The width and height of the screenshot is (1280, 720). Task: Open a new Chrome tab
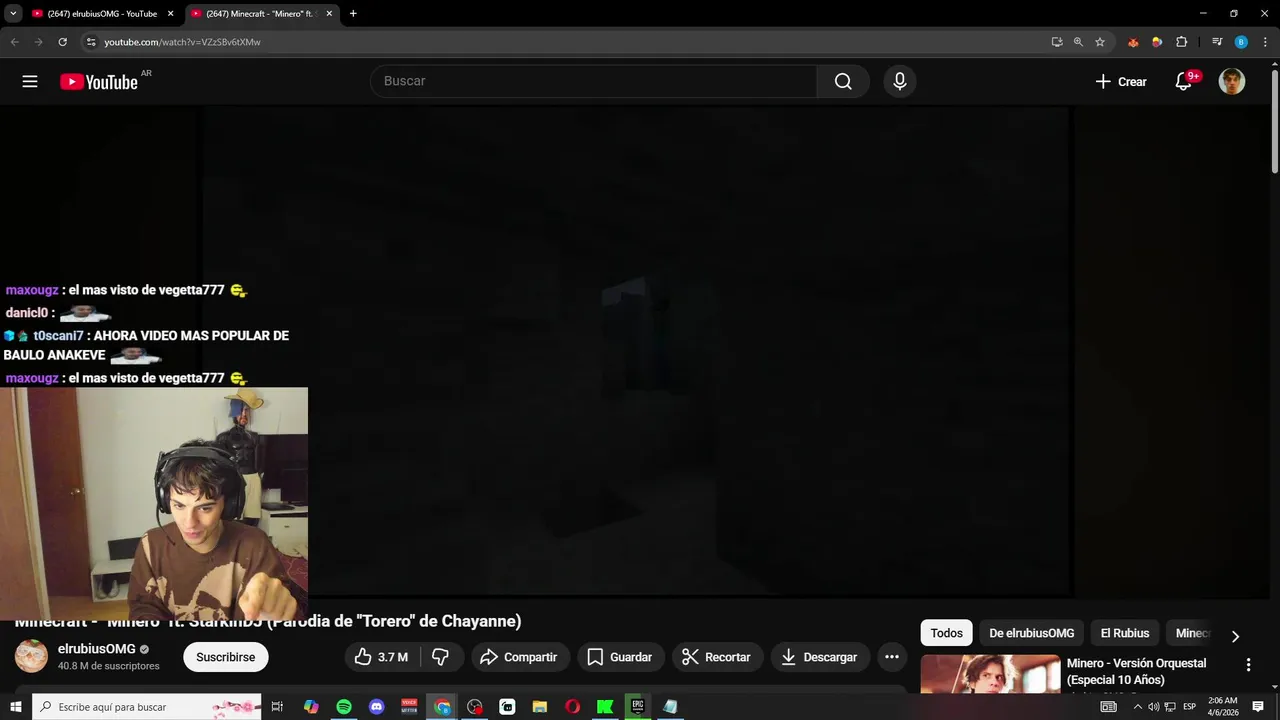click(x=353, y=14)
